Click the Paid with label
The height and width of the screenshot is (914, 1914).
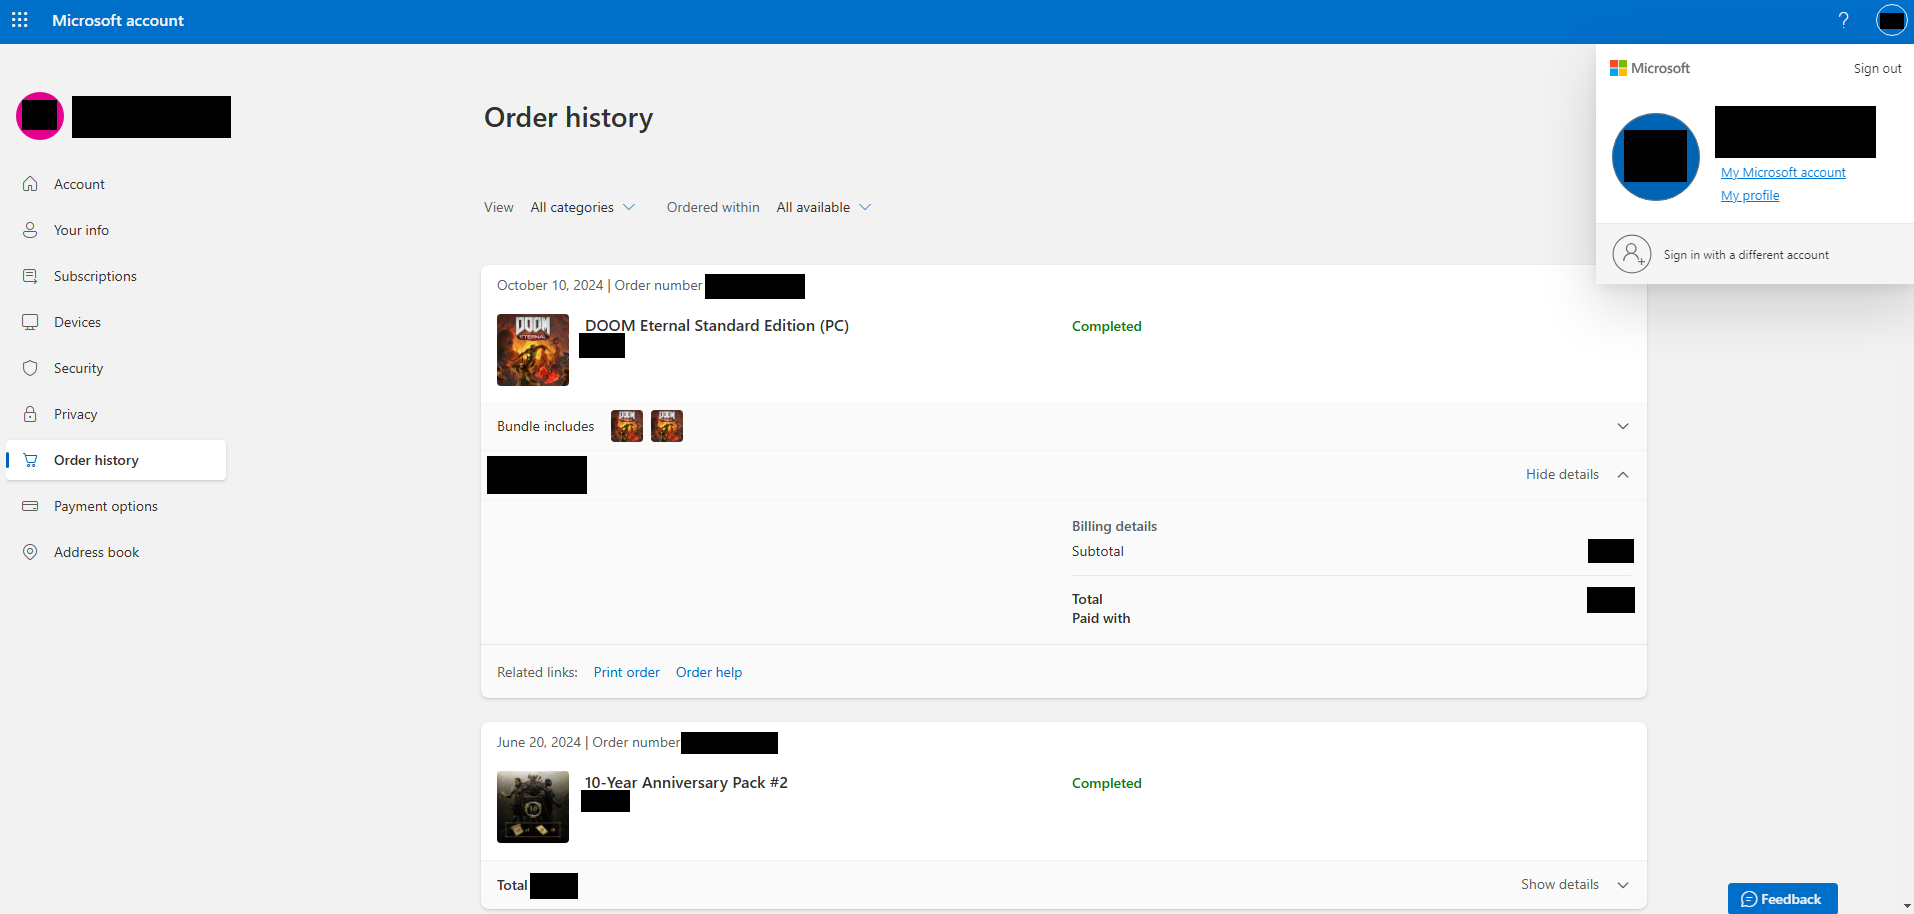[1101, 618]
